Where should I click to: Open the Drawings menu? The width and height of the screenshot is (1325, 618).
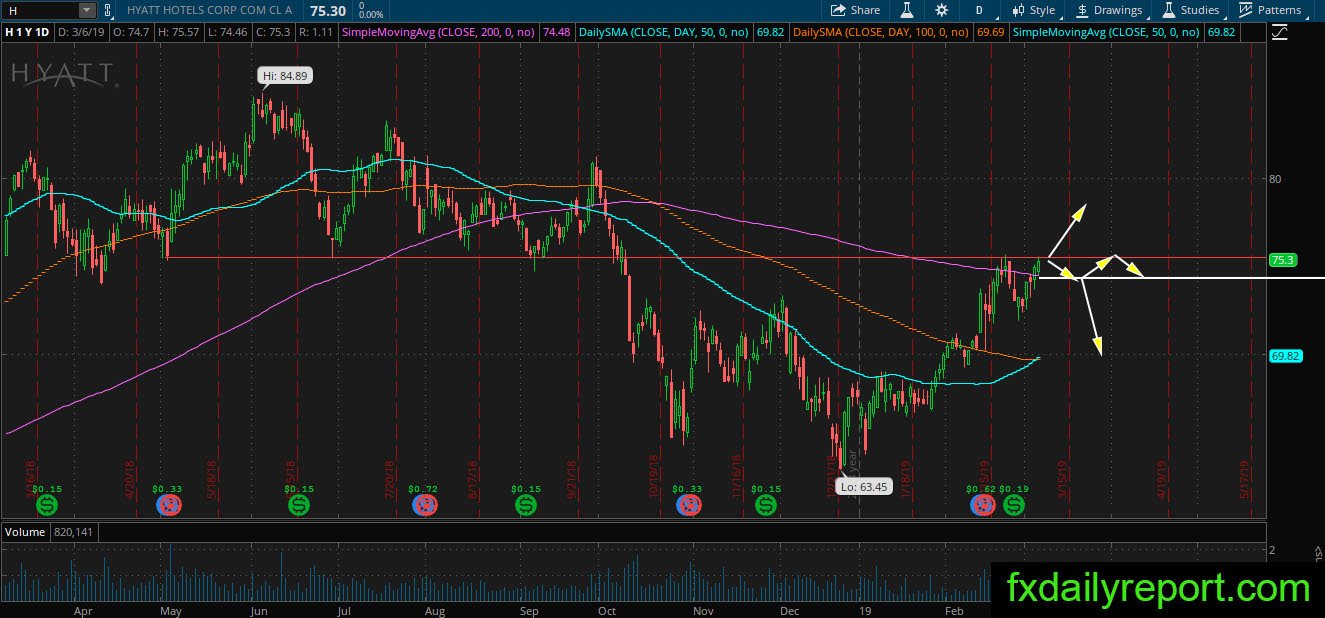point(1109,10)
